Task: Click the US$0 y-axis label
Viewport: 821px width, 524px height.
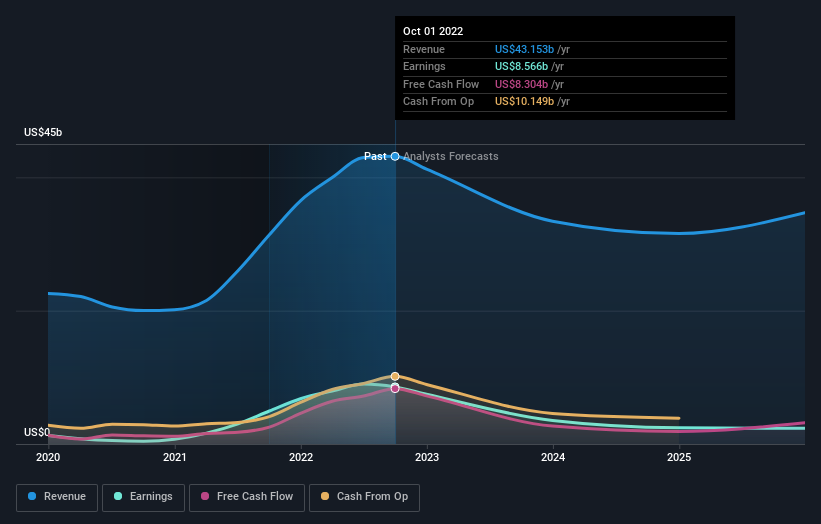Action: [37, 432]
